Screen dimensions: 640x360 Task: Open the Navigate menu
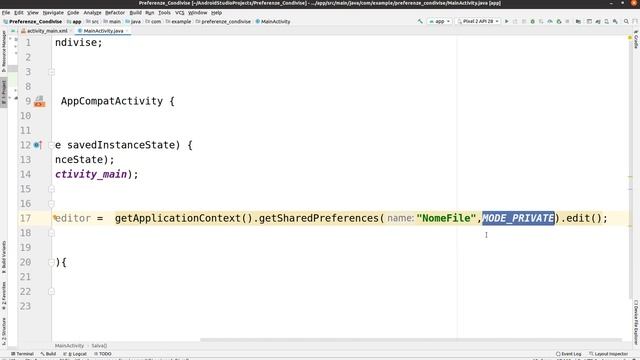[53, 13]
